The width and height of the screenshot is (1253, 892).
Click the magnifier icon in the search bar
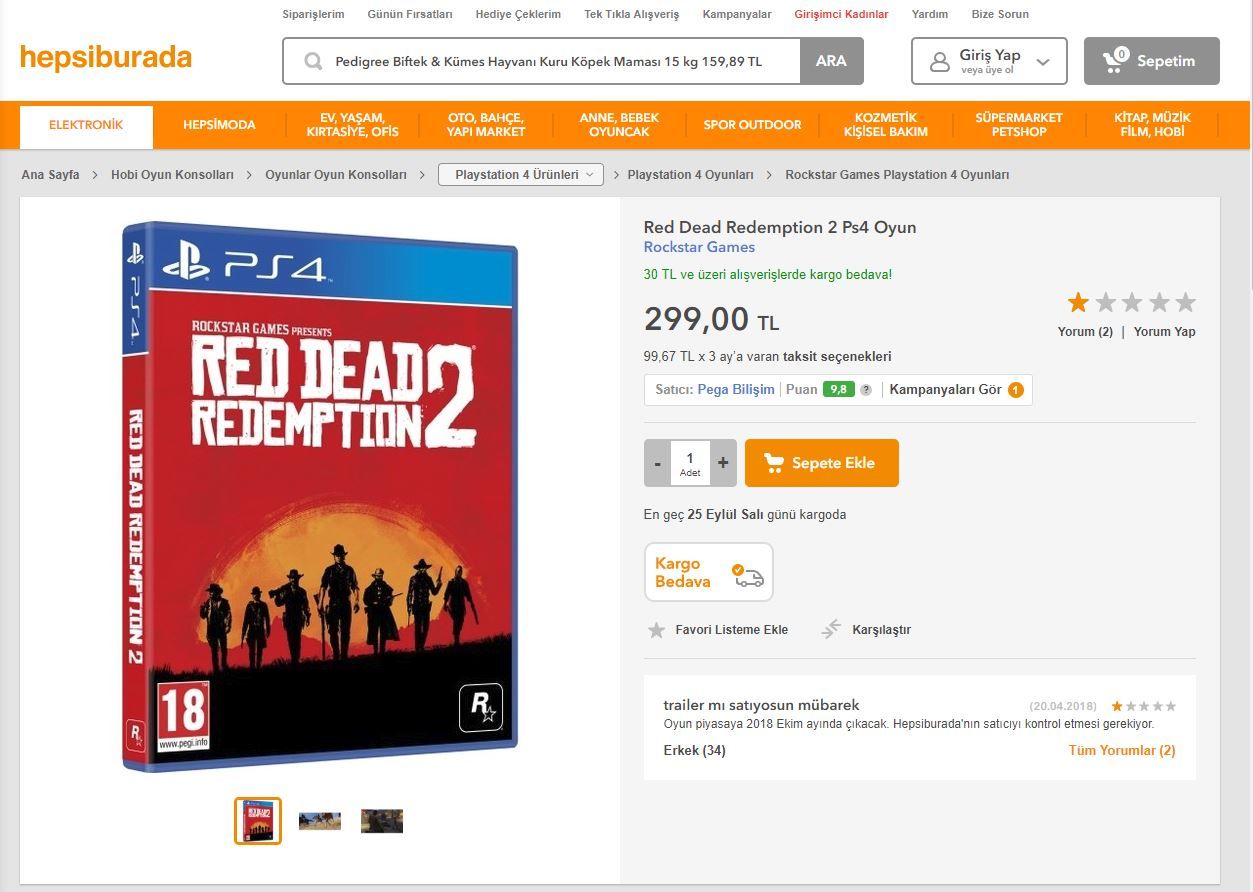pyautogui.click(x=313, y=61)
